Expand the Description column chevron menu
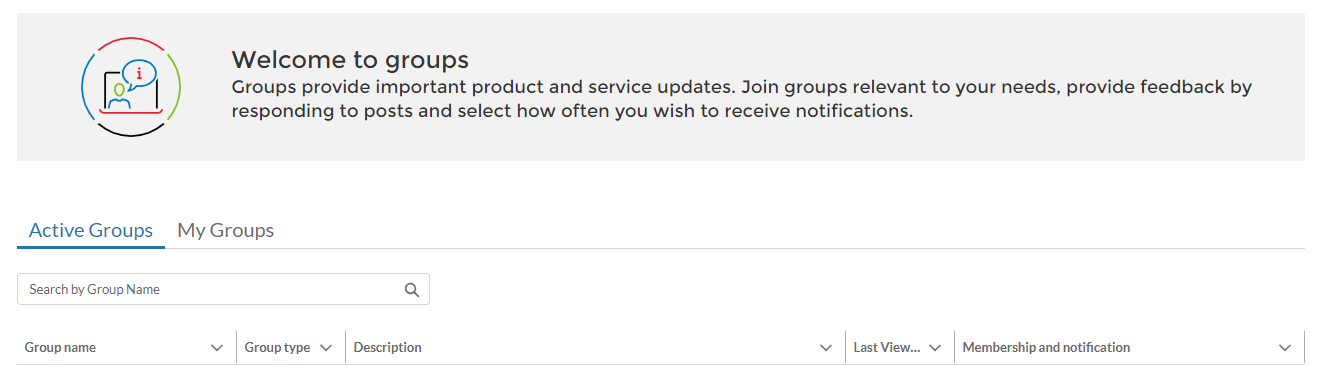 (x=826, y=348)
